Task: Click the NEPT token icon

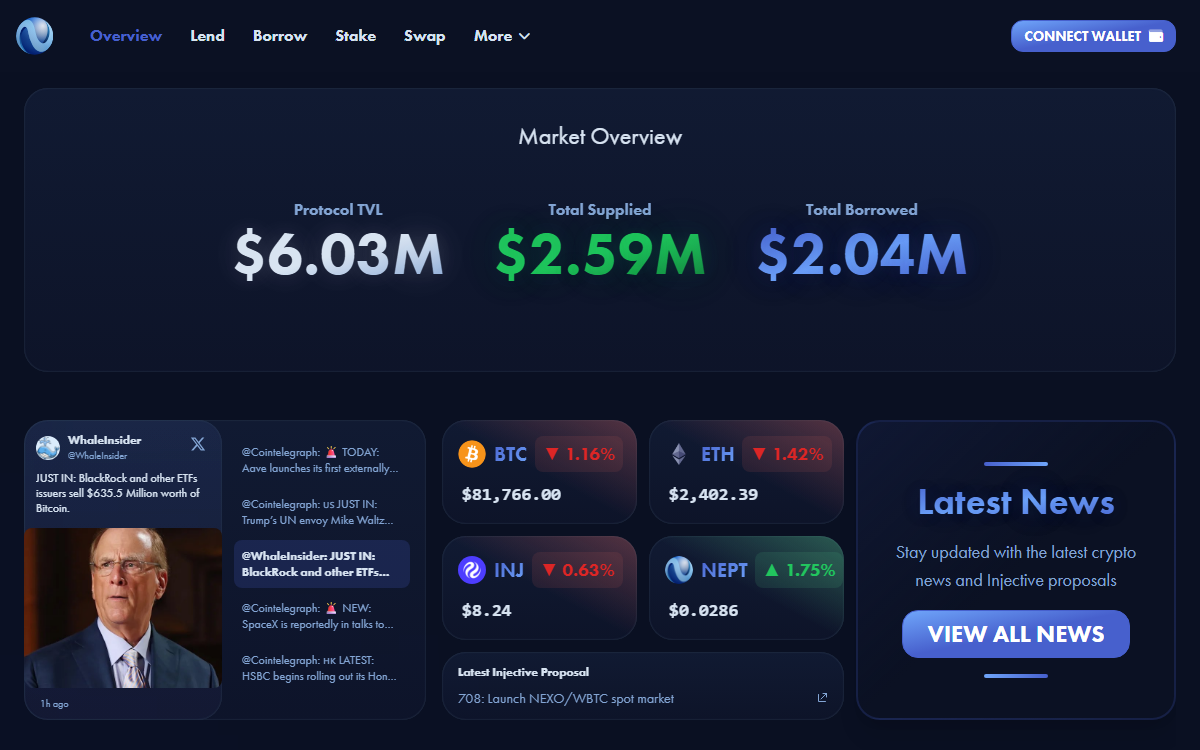Action: point(679,570)
